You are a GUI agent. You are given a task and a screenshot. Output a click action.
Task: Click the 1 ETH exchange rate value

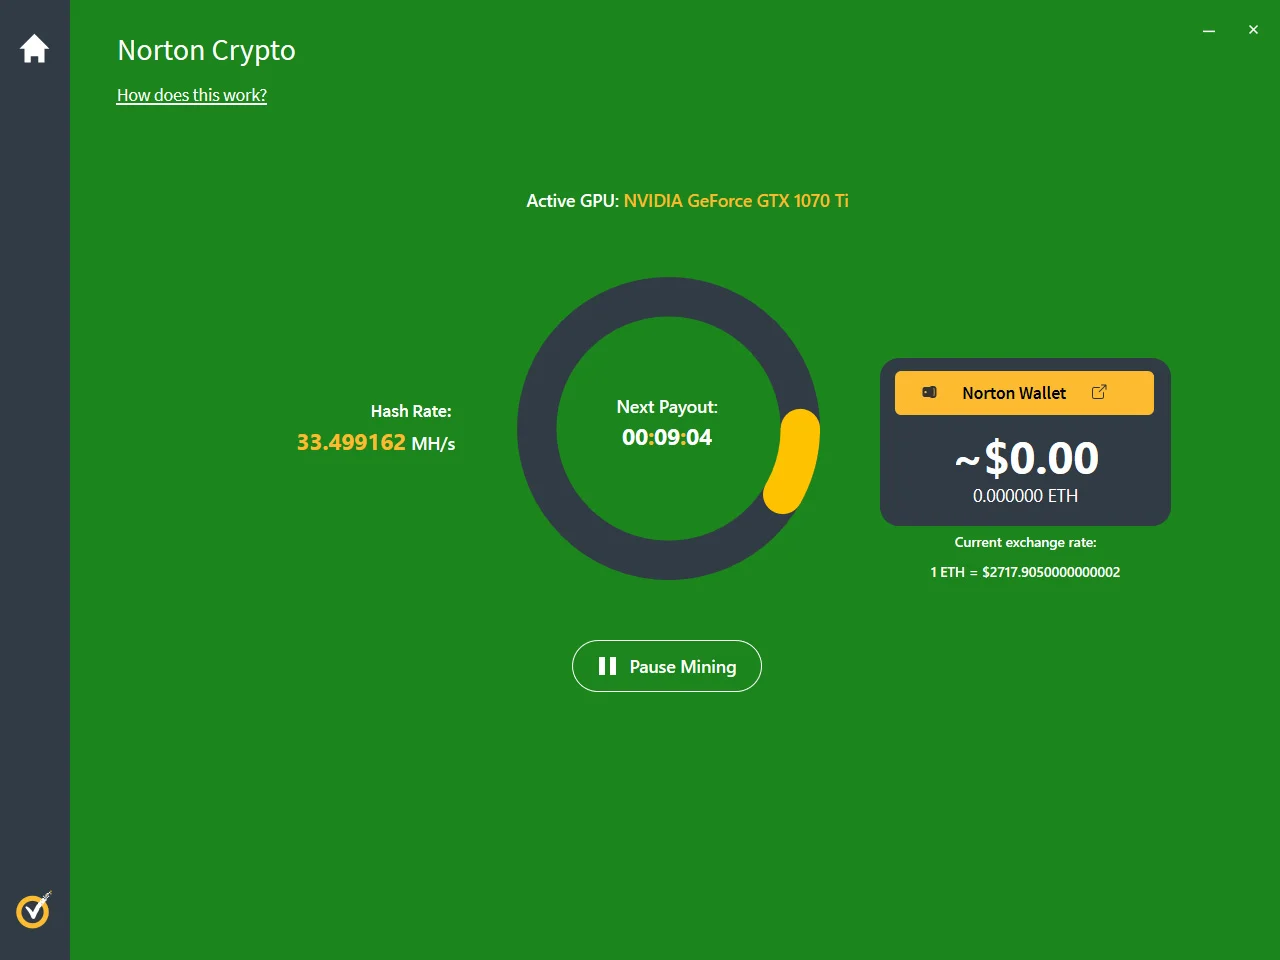tap(1025, 572)
